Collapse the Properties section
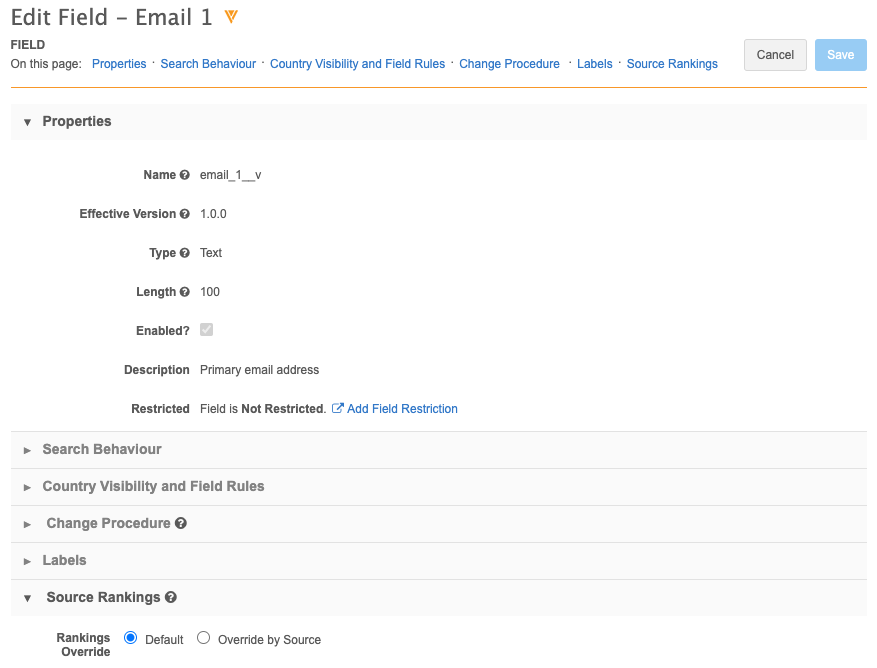 click(28, 122)
